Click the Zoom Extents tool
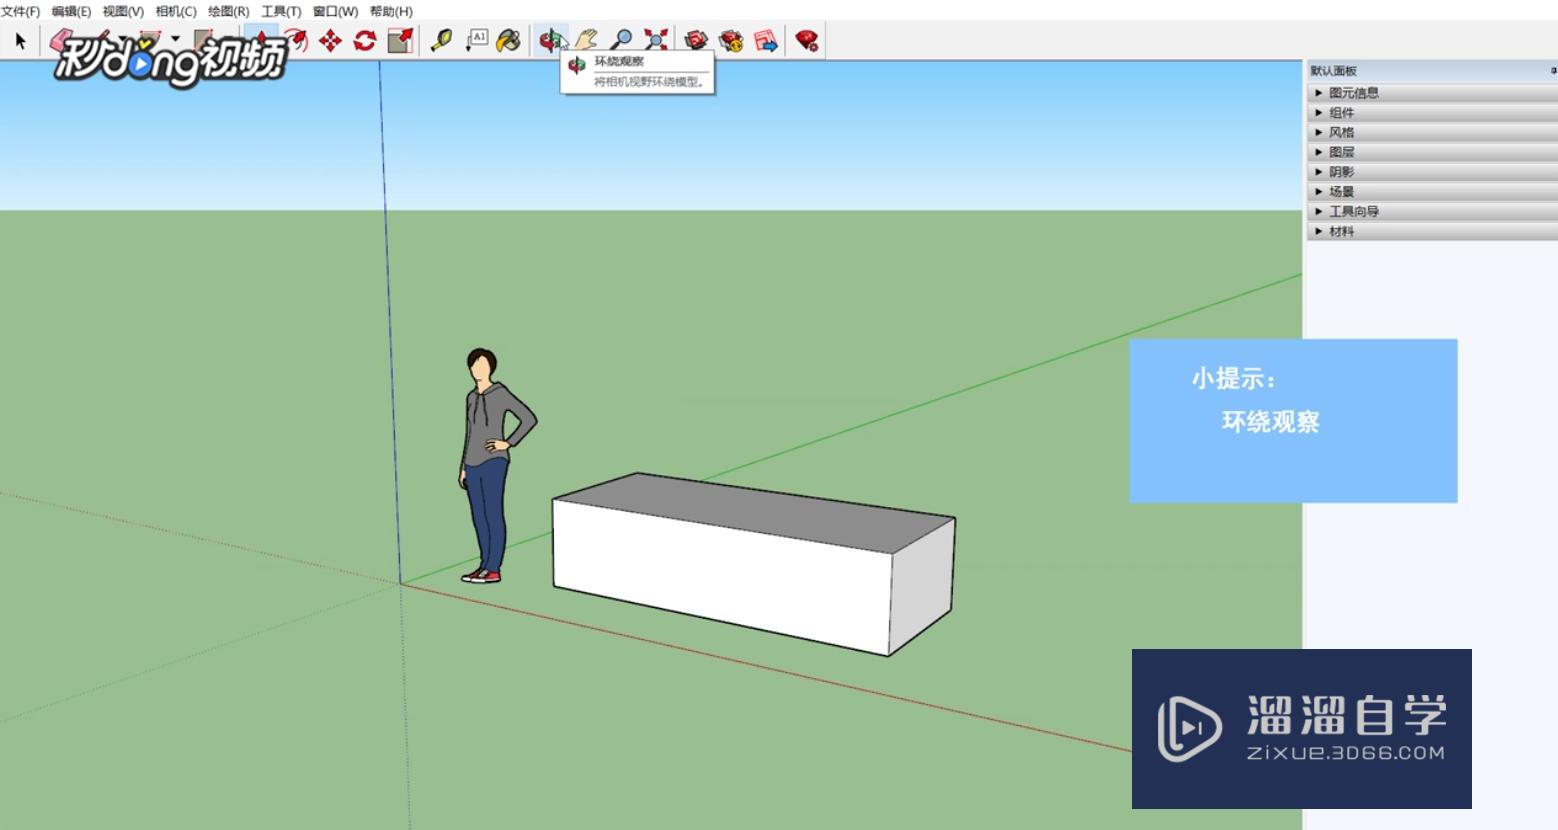Viewport: 1558px width, 830px height. point(656,41)
